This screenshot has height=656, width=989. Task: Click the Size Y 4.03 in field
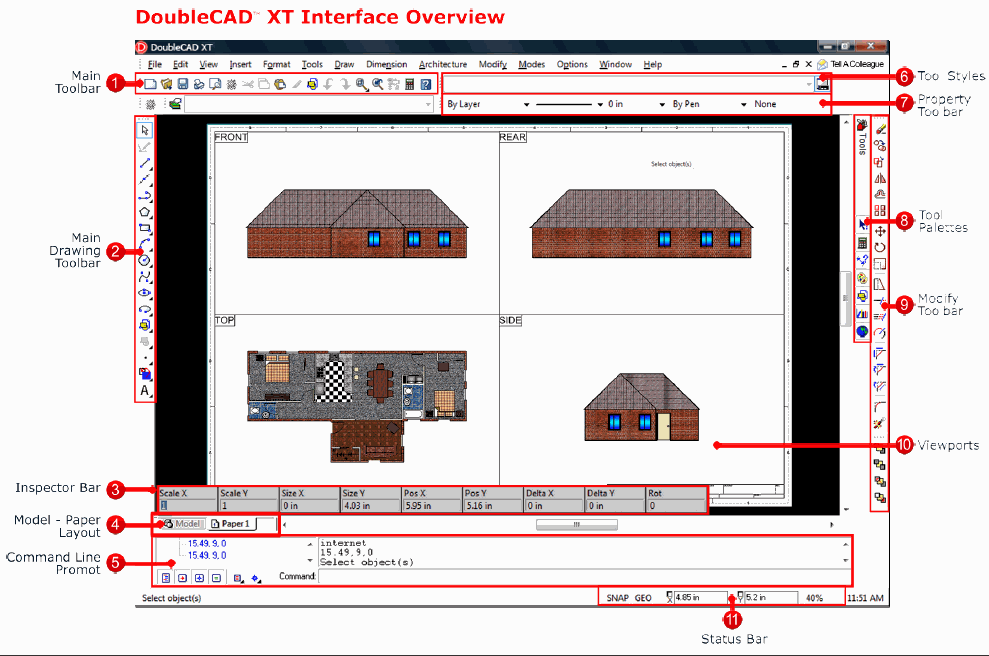coord(370,506)
